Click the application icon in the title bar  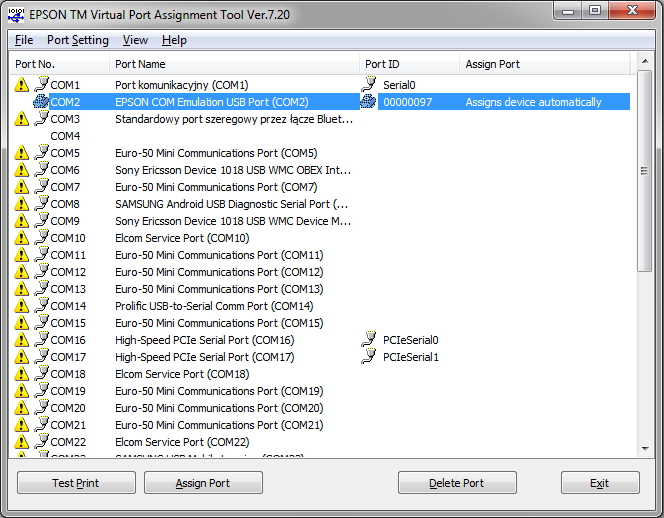pyautogui.click(x=16, y=15)
